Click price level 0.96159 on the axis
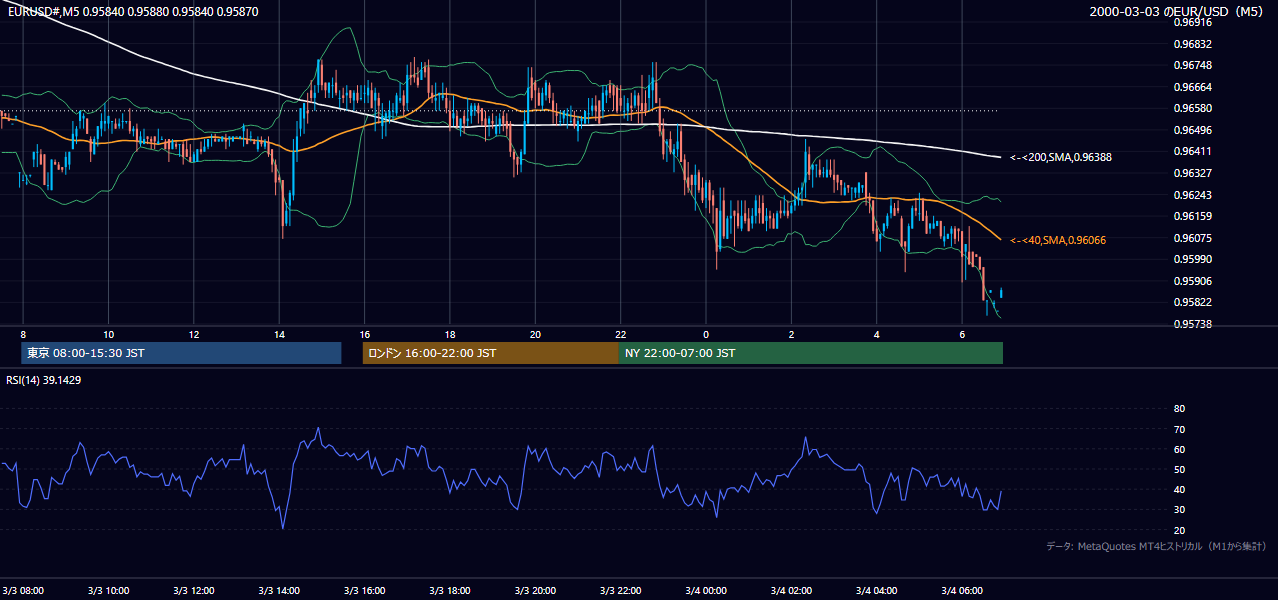Screen dimensions: 1278x600 [1192, 216]
